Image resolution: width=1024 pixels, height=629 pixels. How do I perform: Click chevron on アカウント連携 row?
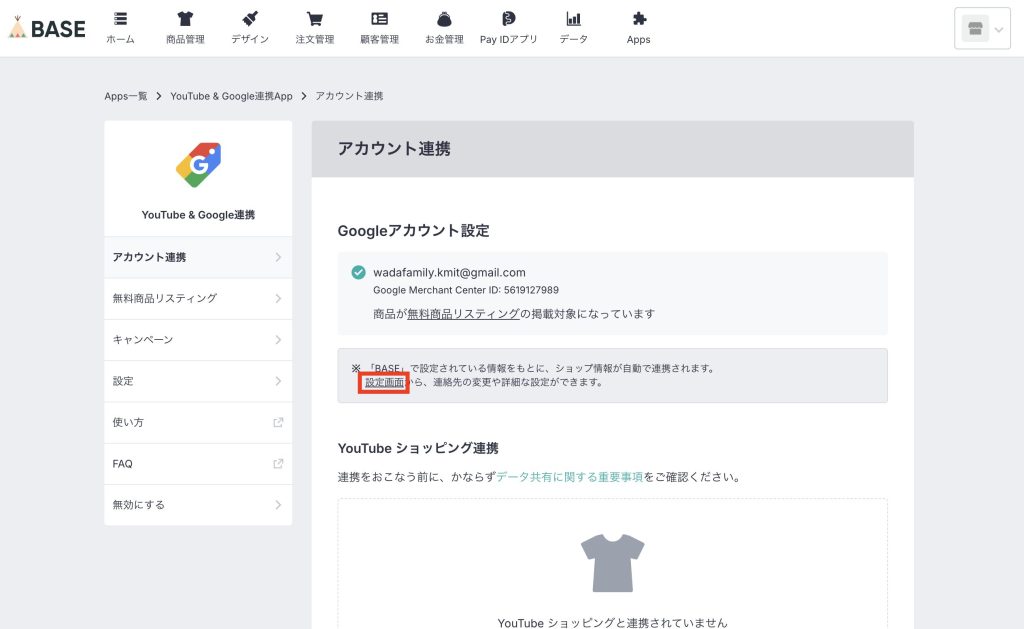coord(278,257)
